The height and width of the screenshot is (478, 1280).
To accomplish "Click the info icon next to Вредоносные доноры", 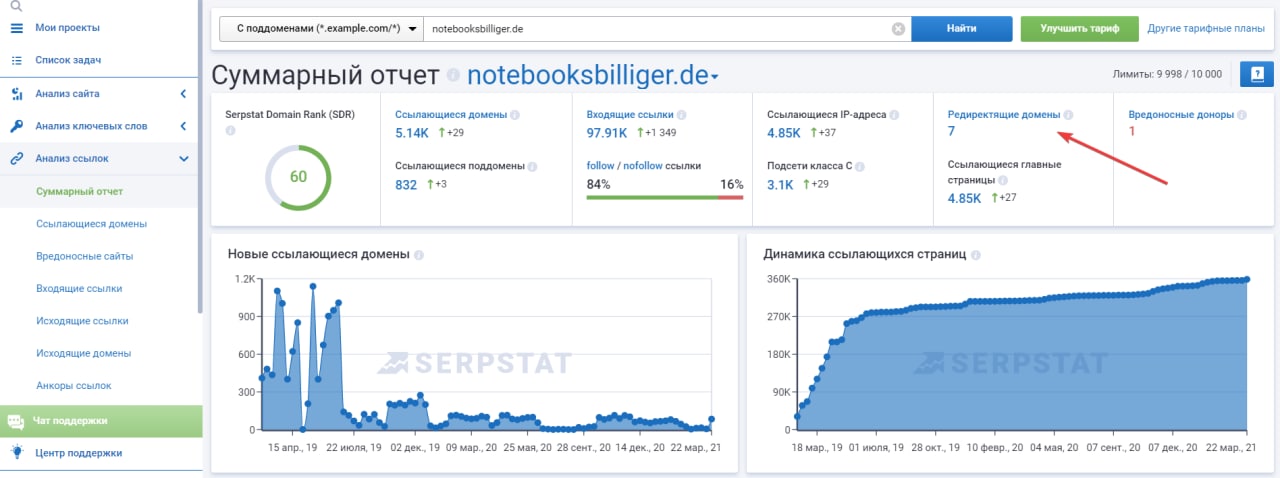I will click(1242, 115).
